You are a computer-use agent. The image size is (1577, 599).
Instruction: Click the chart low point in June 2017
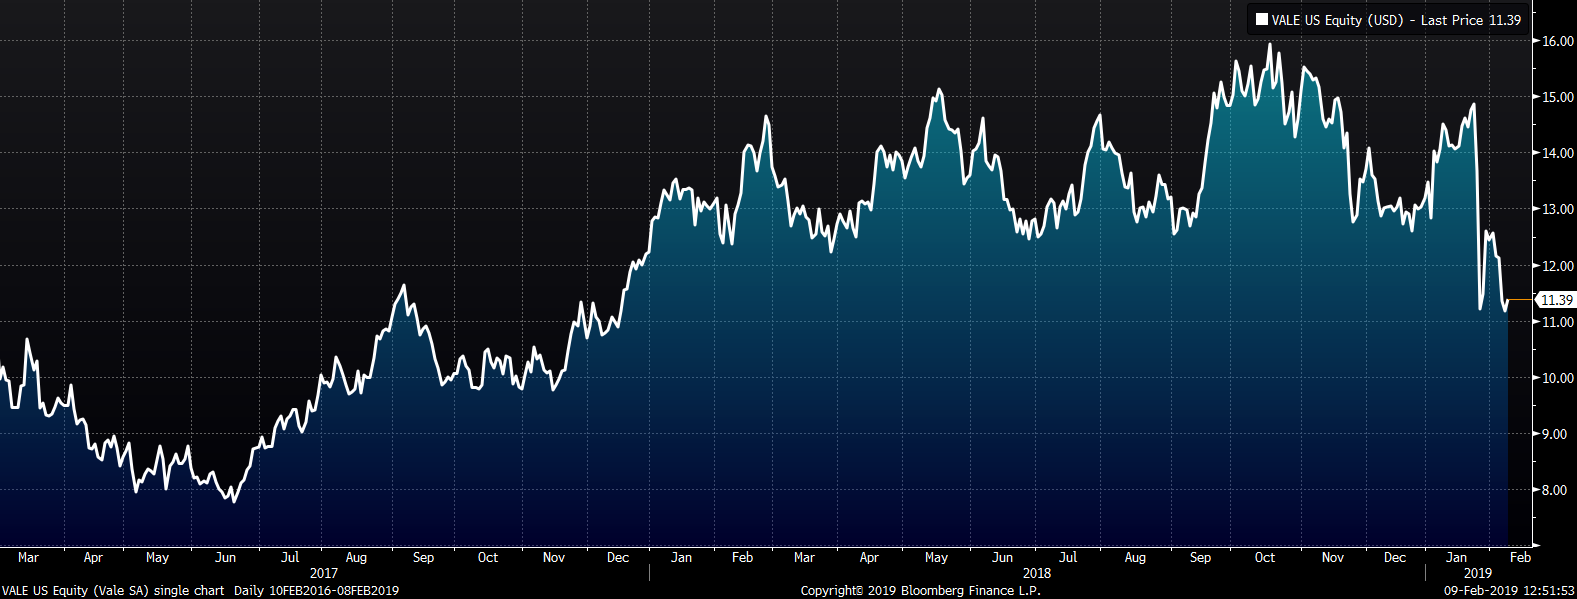[234, 500]
